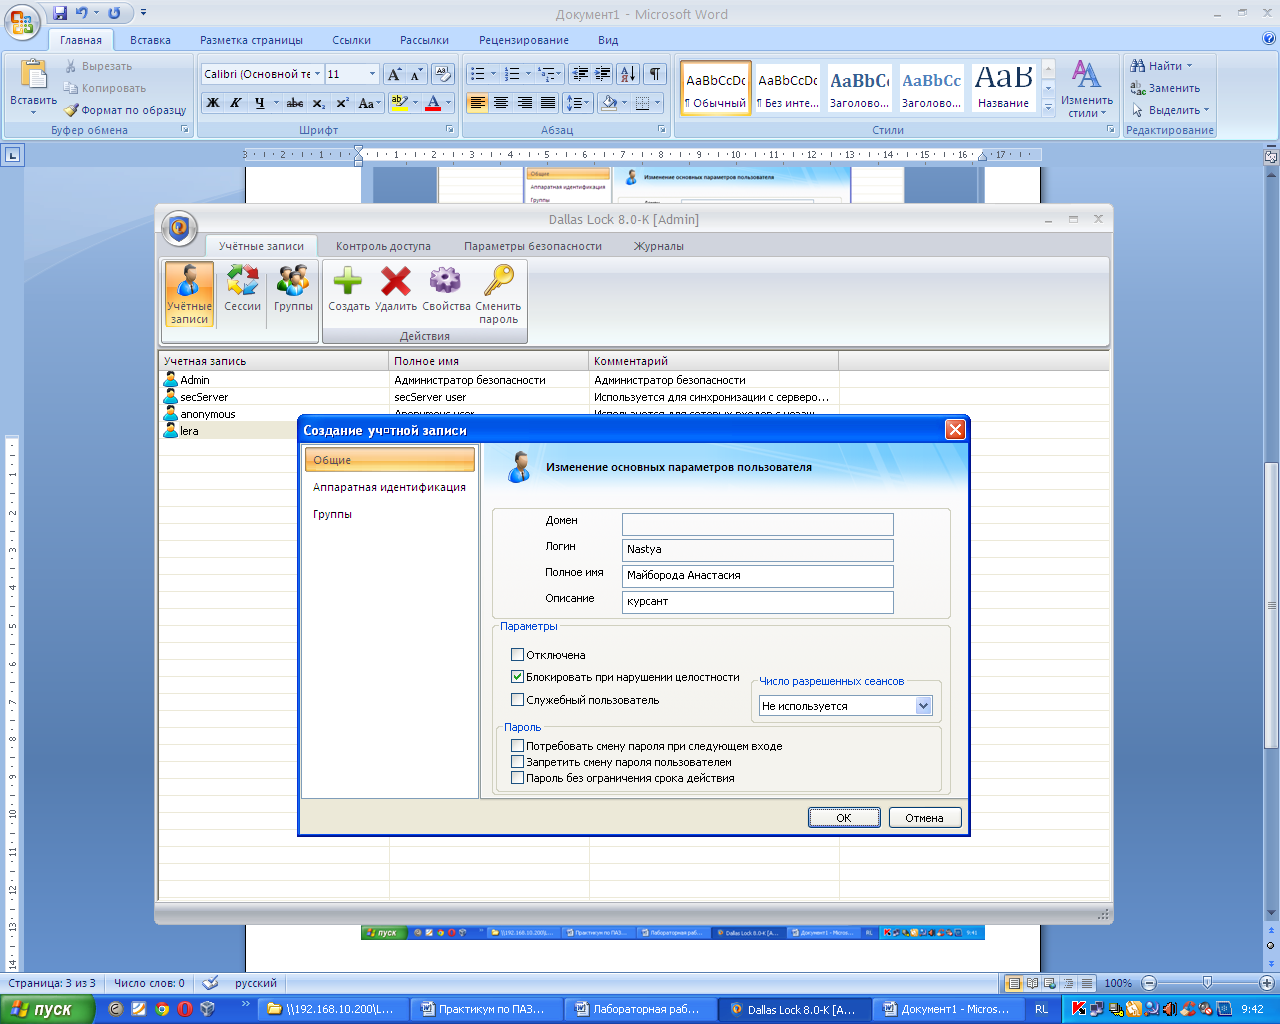Click the пуск Start button

click(46, 1009)
